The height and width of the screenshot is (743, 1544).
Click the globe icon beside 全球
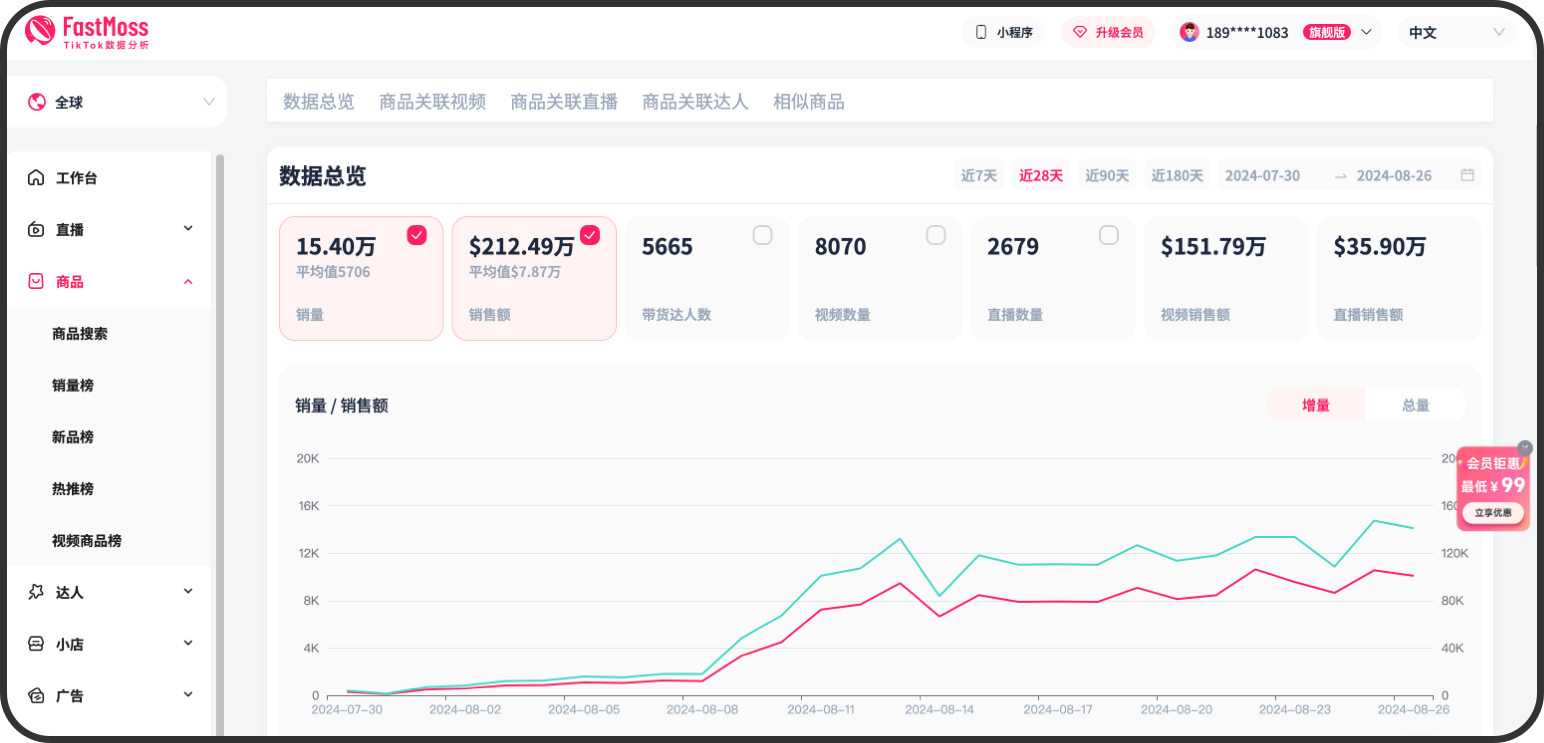(38, 102)
